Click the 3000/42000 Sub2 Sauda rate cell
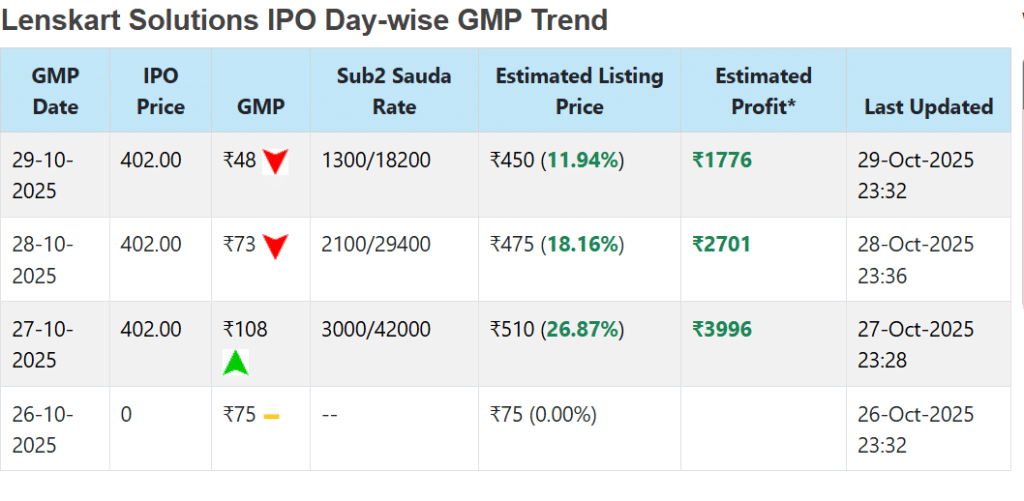The width and height of the screenshot is (1024, 501). tap(376, 329)
